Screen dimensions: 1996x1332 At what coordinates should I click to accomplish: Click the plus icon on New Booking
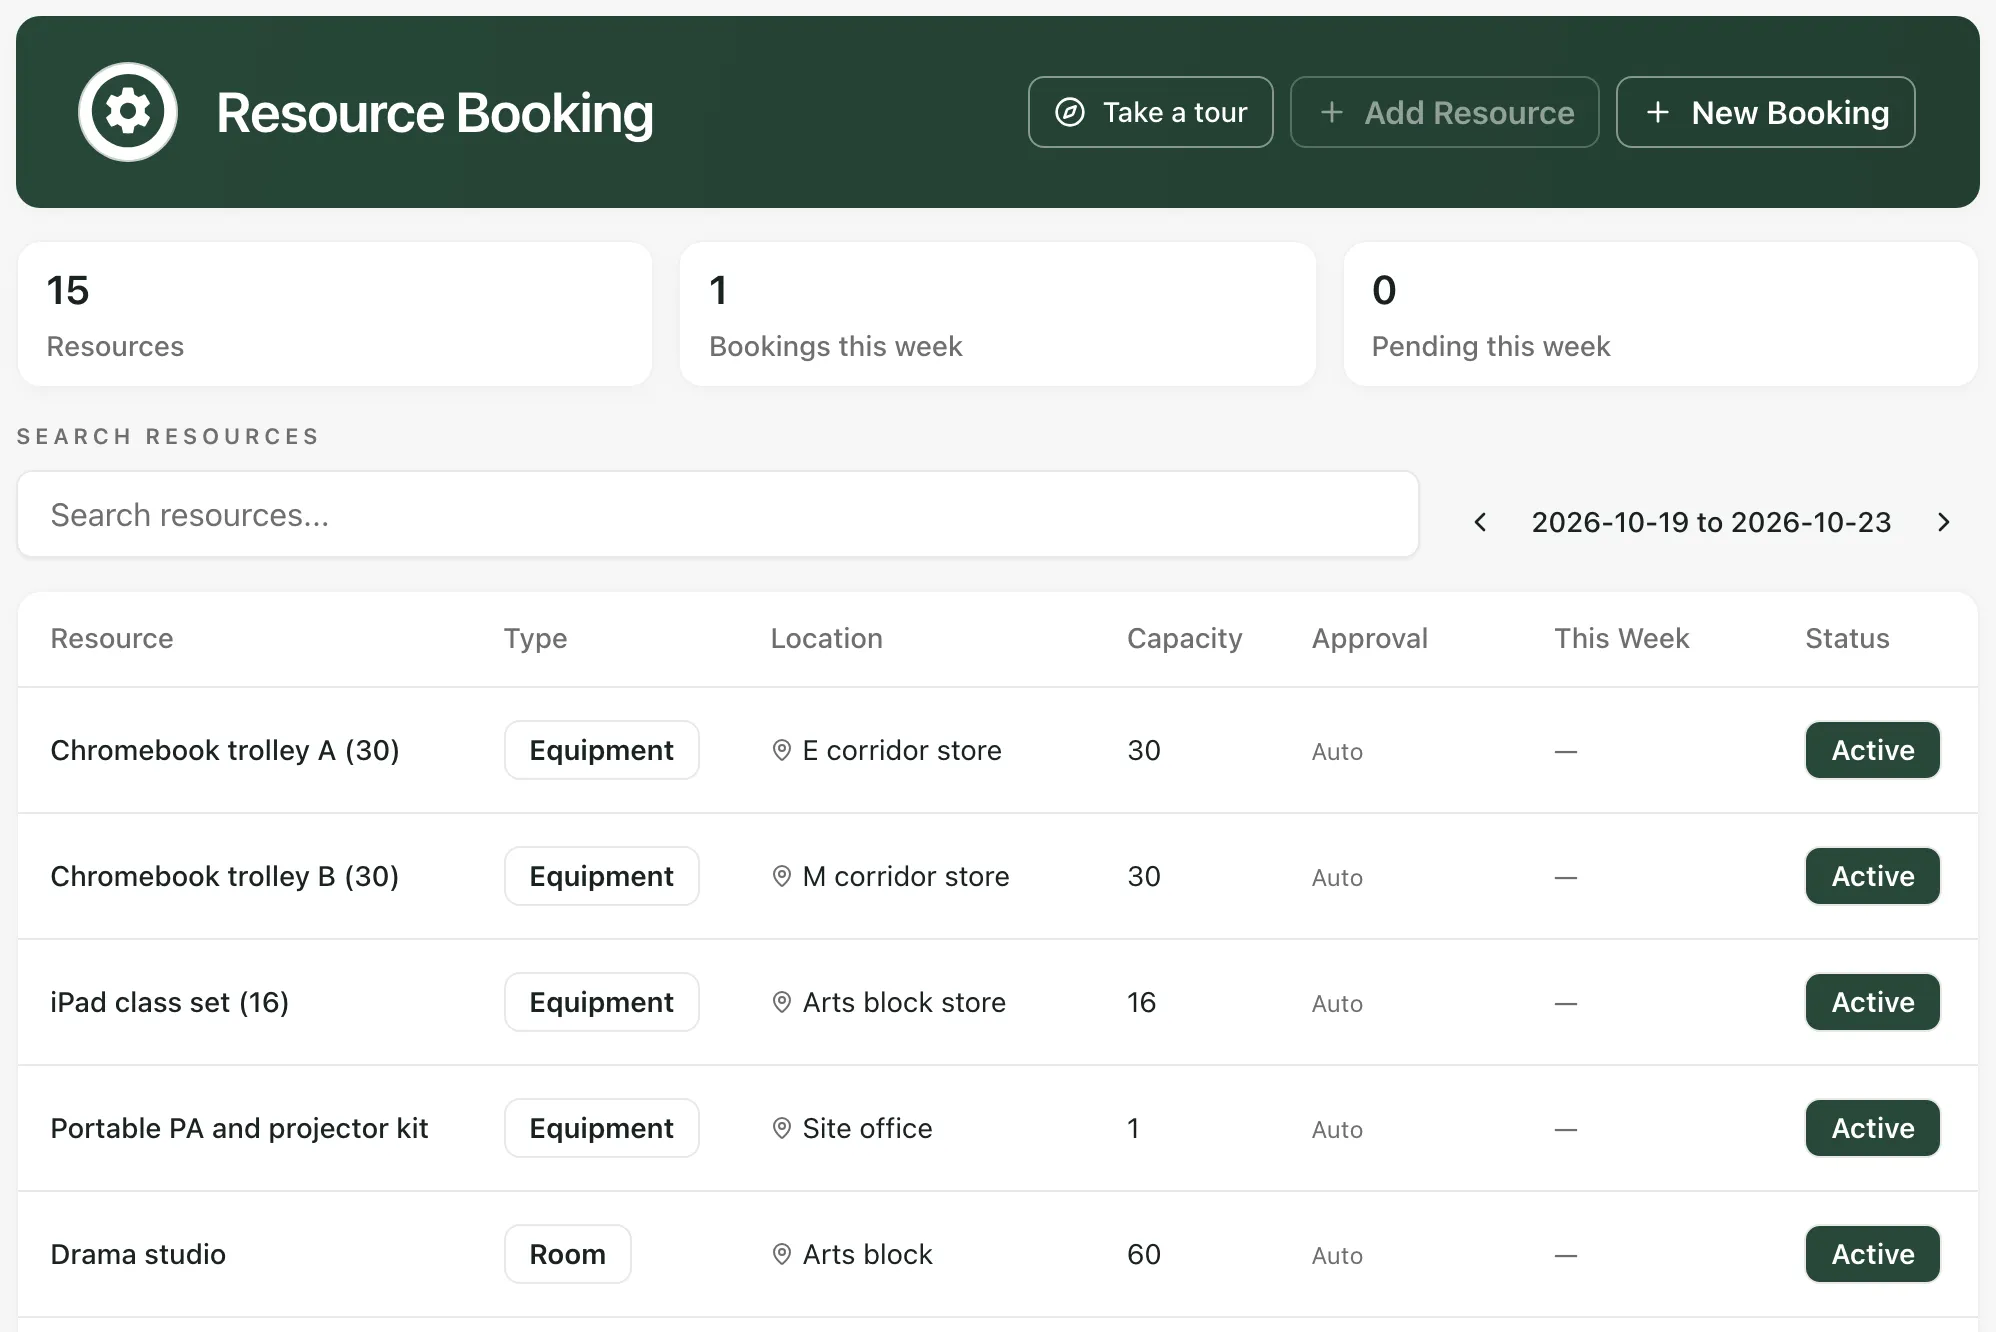point(1657,112)
